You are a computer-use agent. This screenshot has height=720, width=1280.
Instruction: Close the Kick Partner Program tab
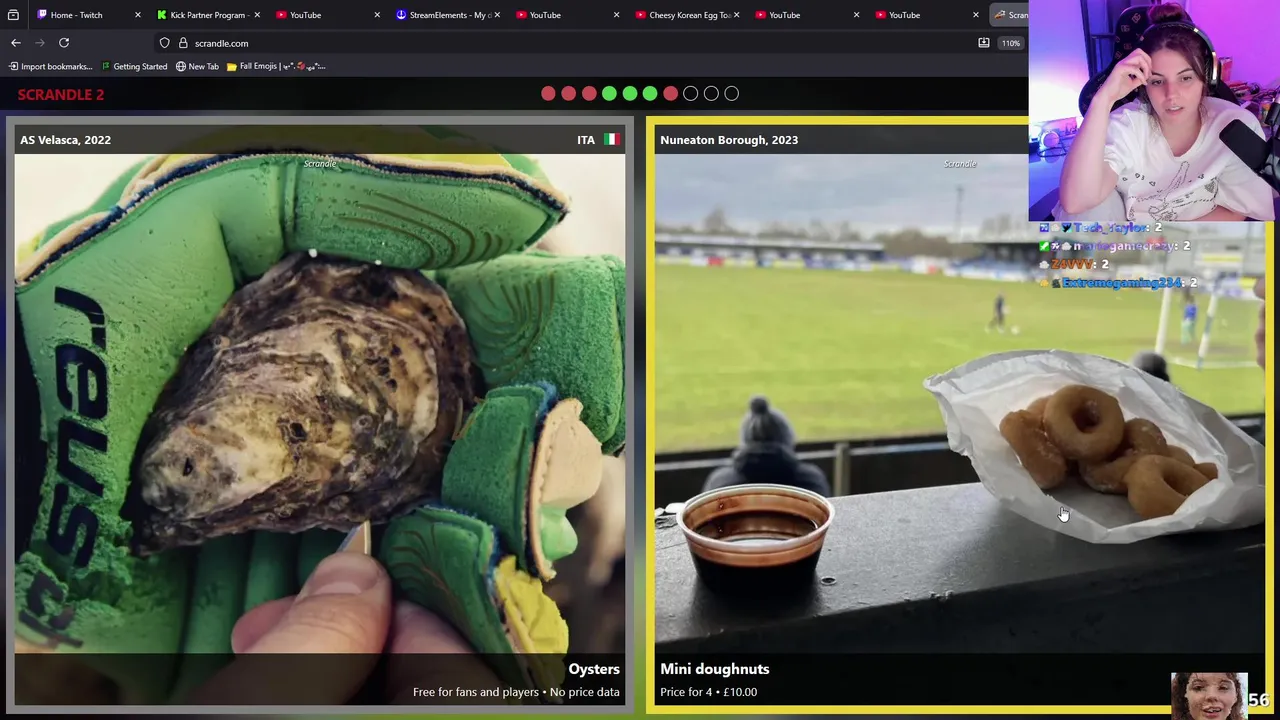[x=257, y=15]
